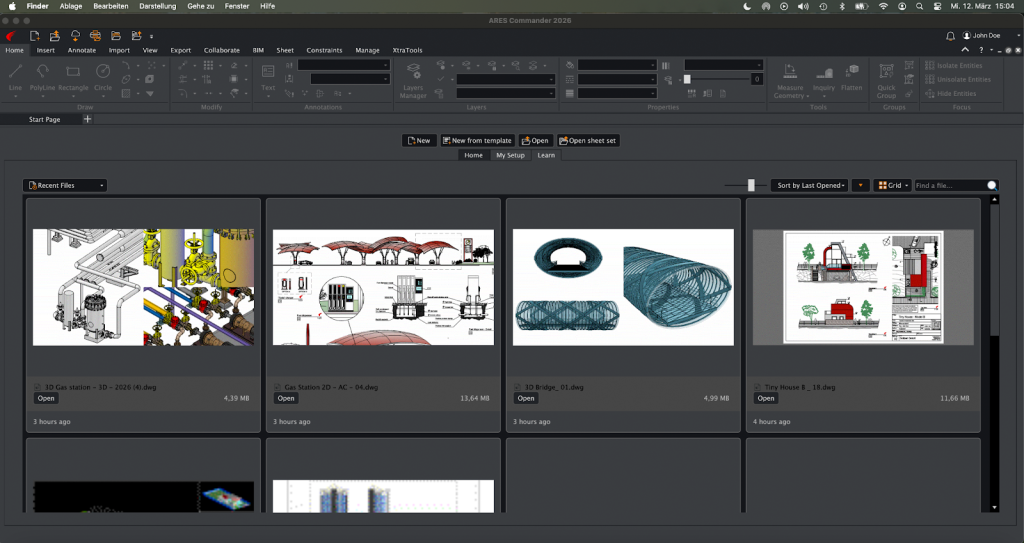Click the magnifier icon in Find a file
Image resolution: width=1024 pixels, height=543 pixels.
[992, 186]
